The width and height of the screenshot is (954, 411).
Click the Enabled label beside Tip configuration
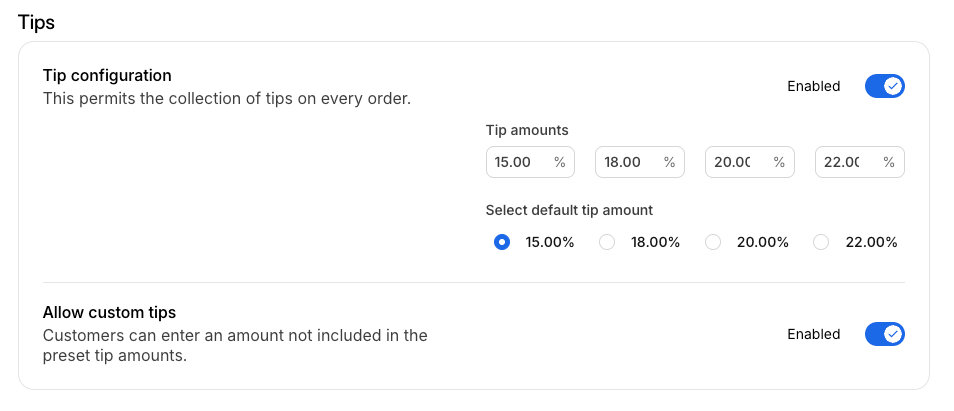point(813,86)
